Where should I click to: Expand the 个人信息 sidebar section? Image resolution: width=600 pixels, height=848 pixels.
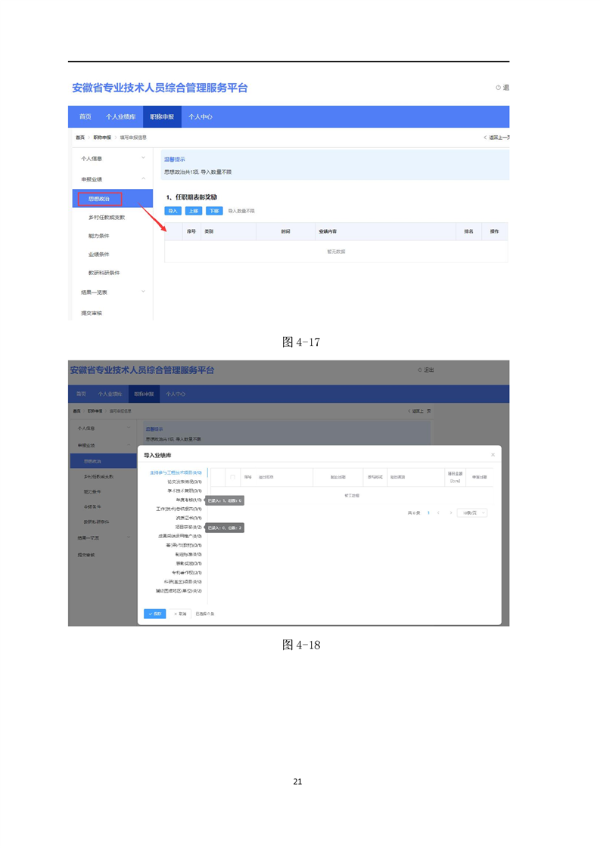[143, 158]
